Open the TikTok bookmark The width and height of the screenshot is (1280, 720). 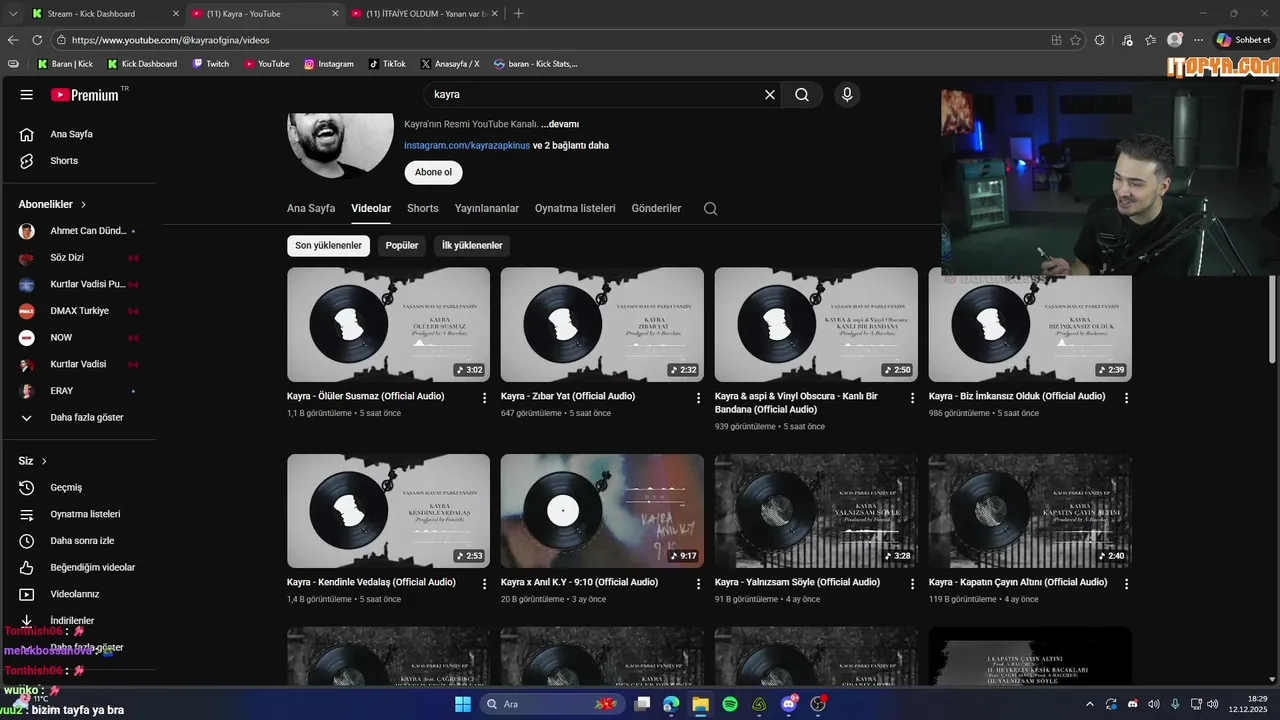pyautogui.click(x=387, y=64)
